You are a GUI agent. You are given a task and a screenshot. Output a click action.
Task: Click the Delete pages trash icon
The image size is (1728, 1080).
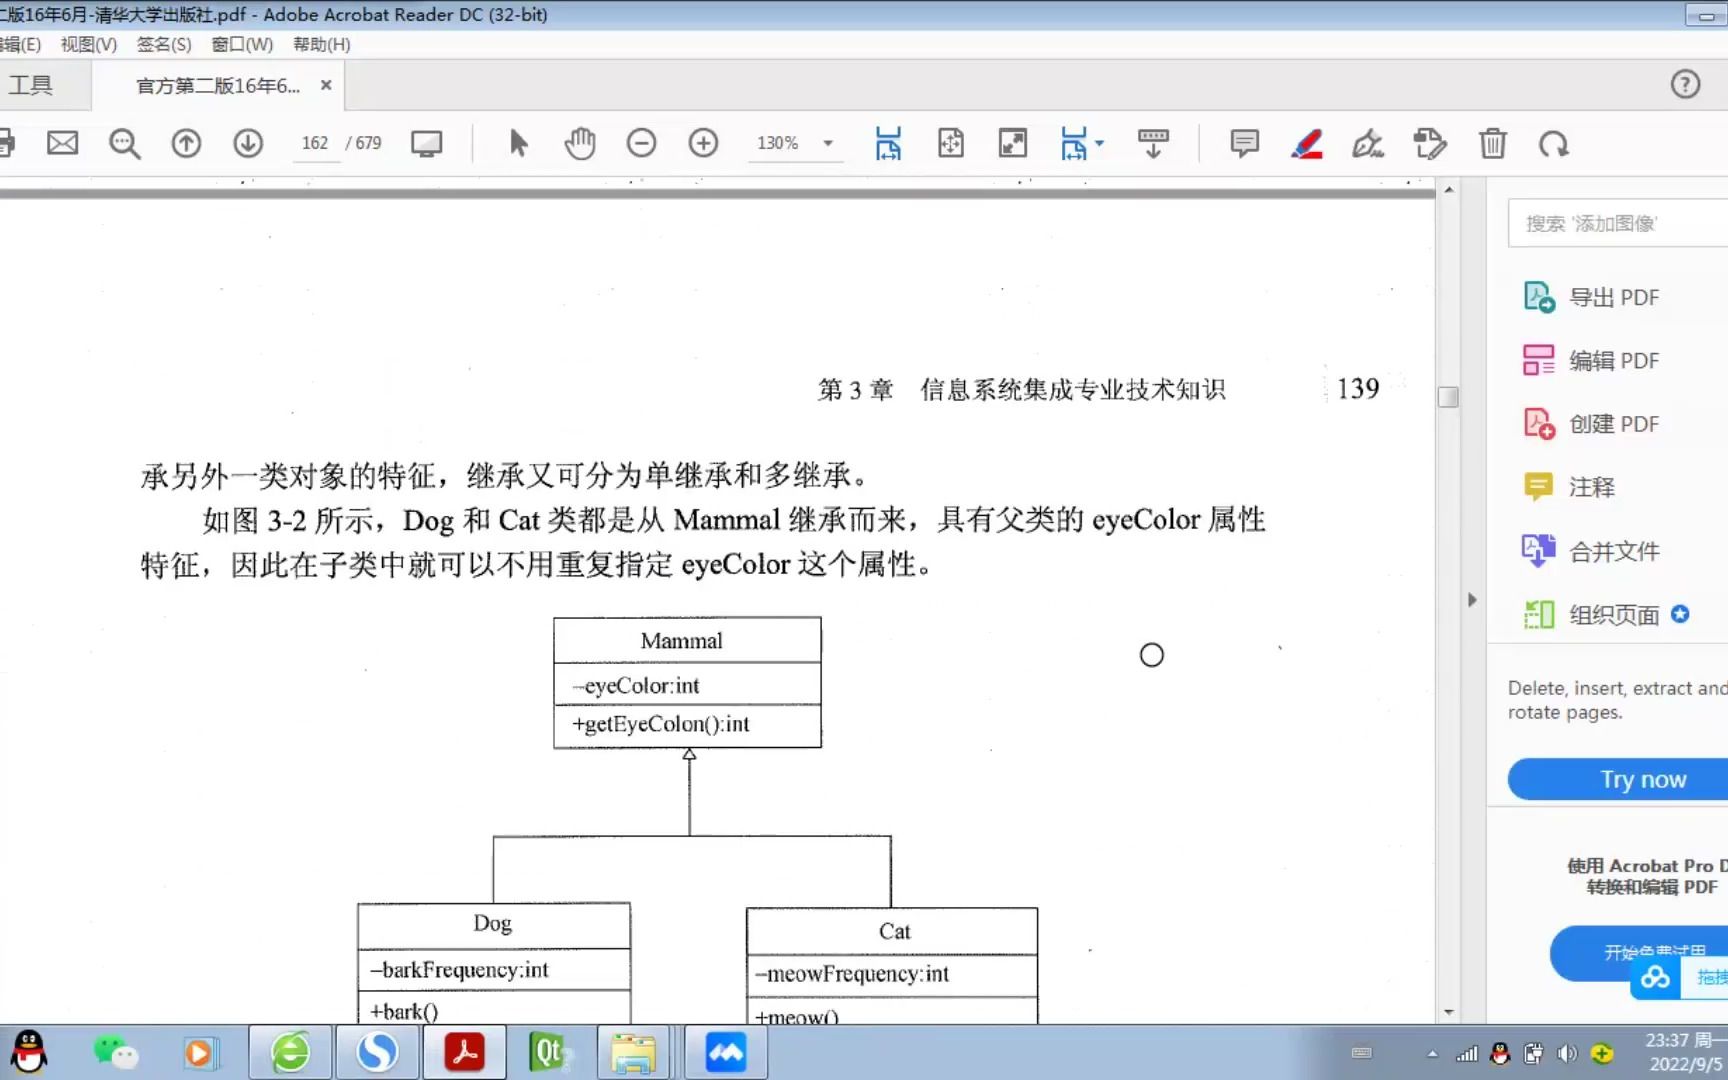coord(1493,143)
